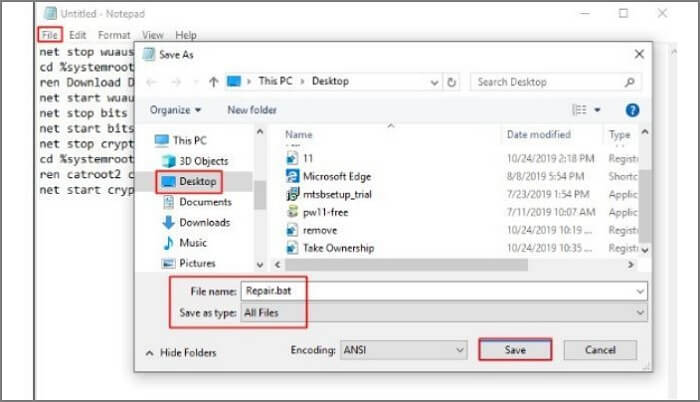The image size is (700, 402).
Task: Click file list vertical scroll down arrow
Action: tap(645, 250)
